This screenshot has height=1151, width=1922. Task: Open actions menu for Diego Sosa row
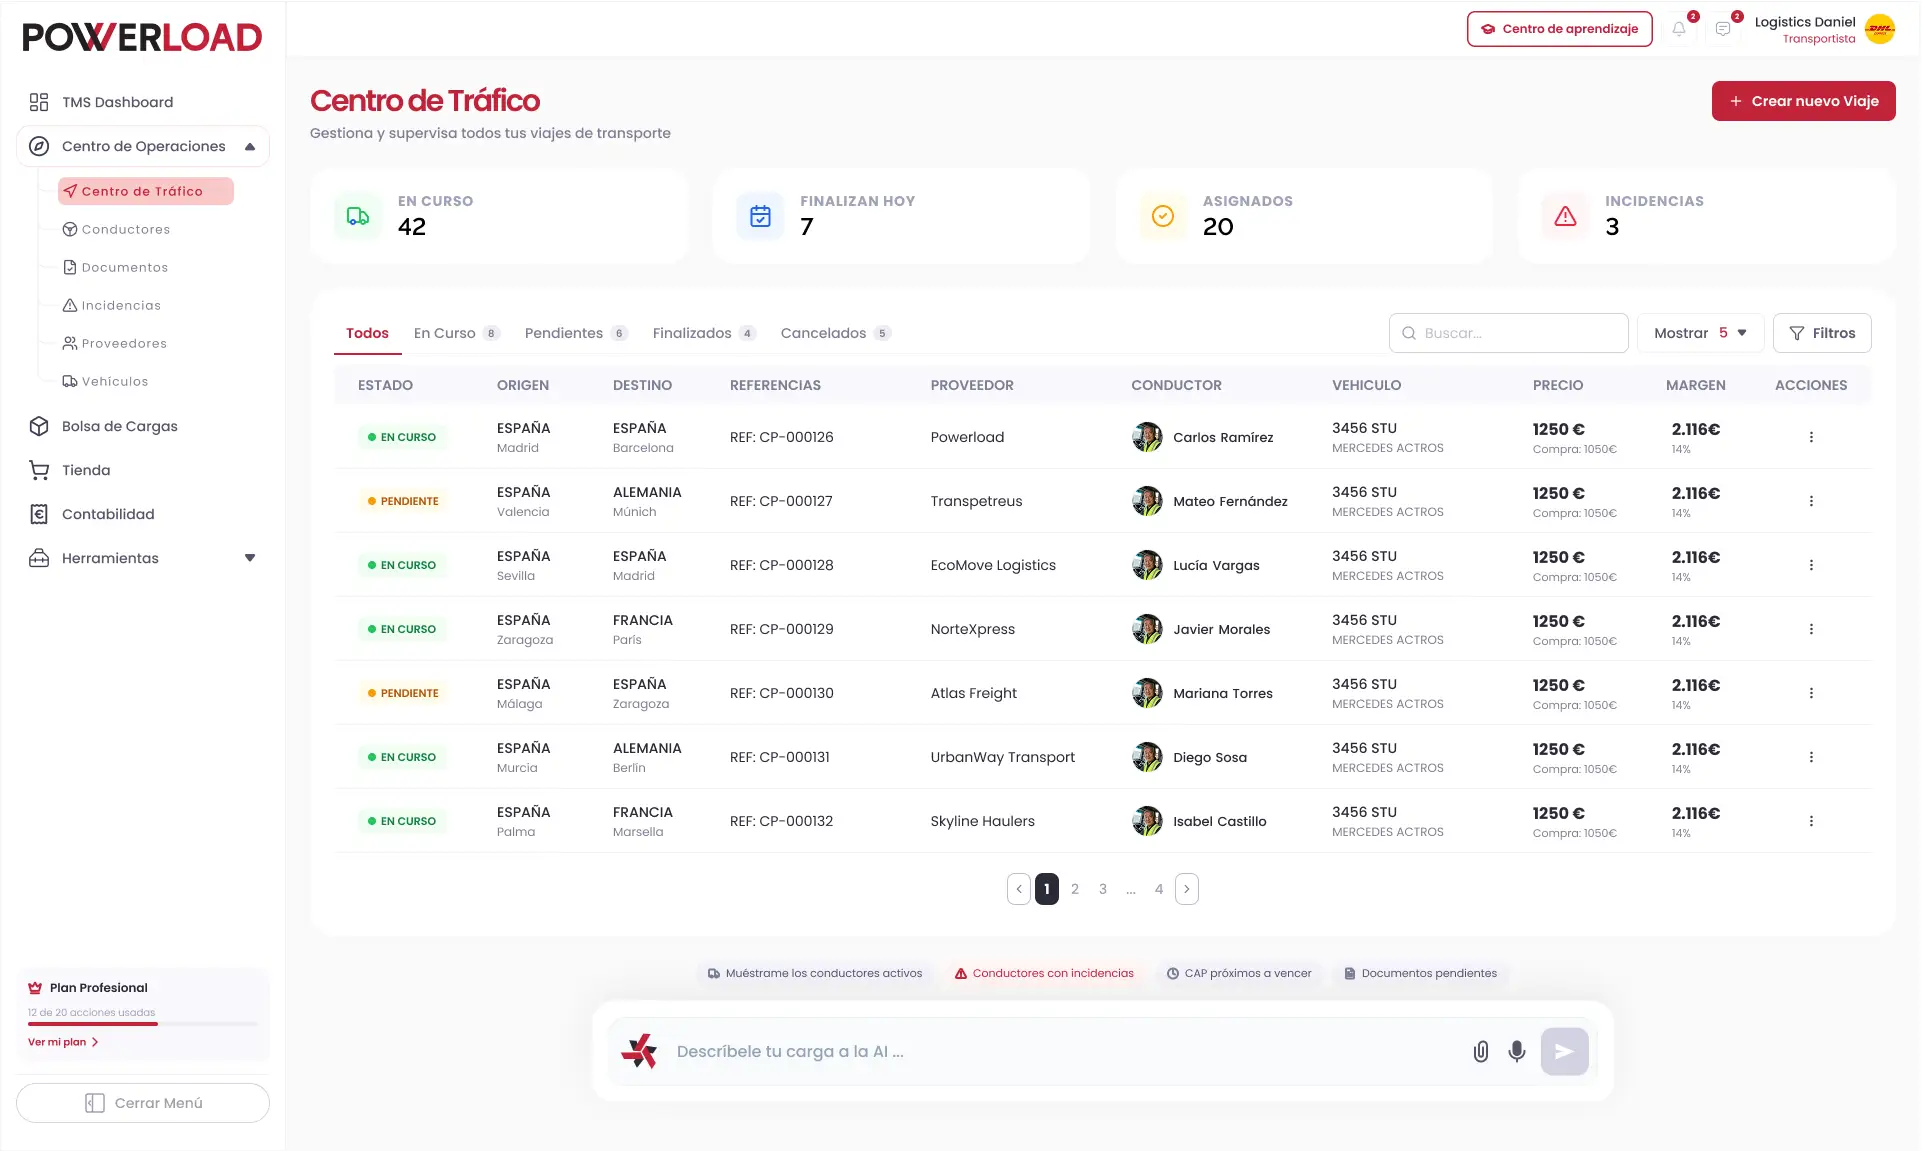[x=1811, y=757]
